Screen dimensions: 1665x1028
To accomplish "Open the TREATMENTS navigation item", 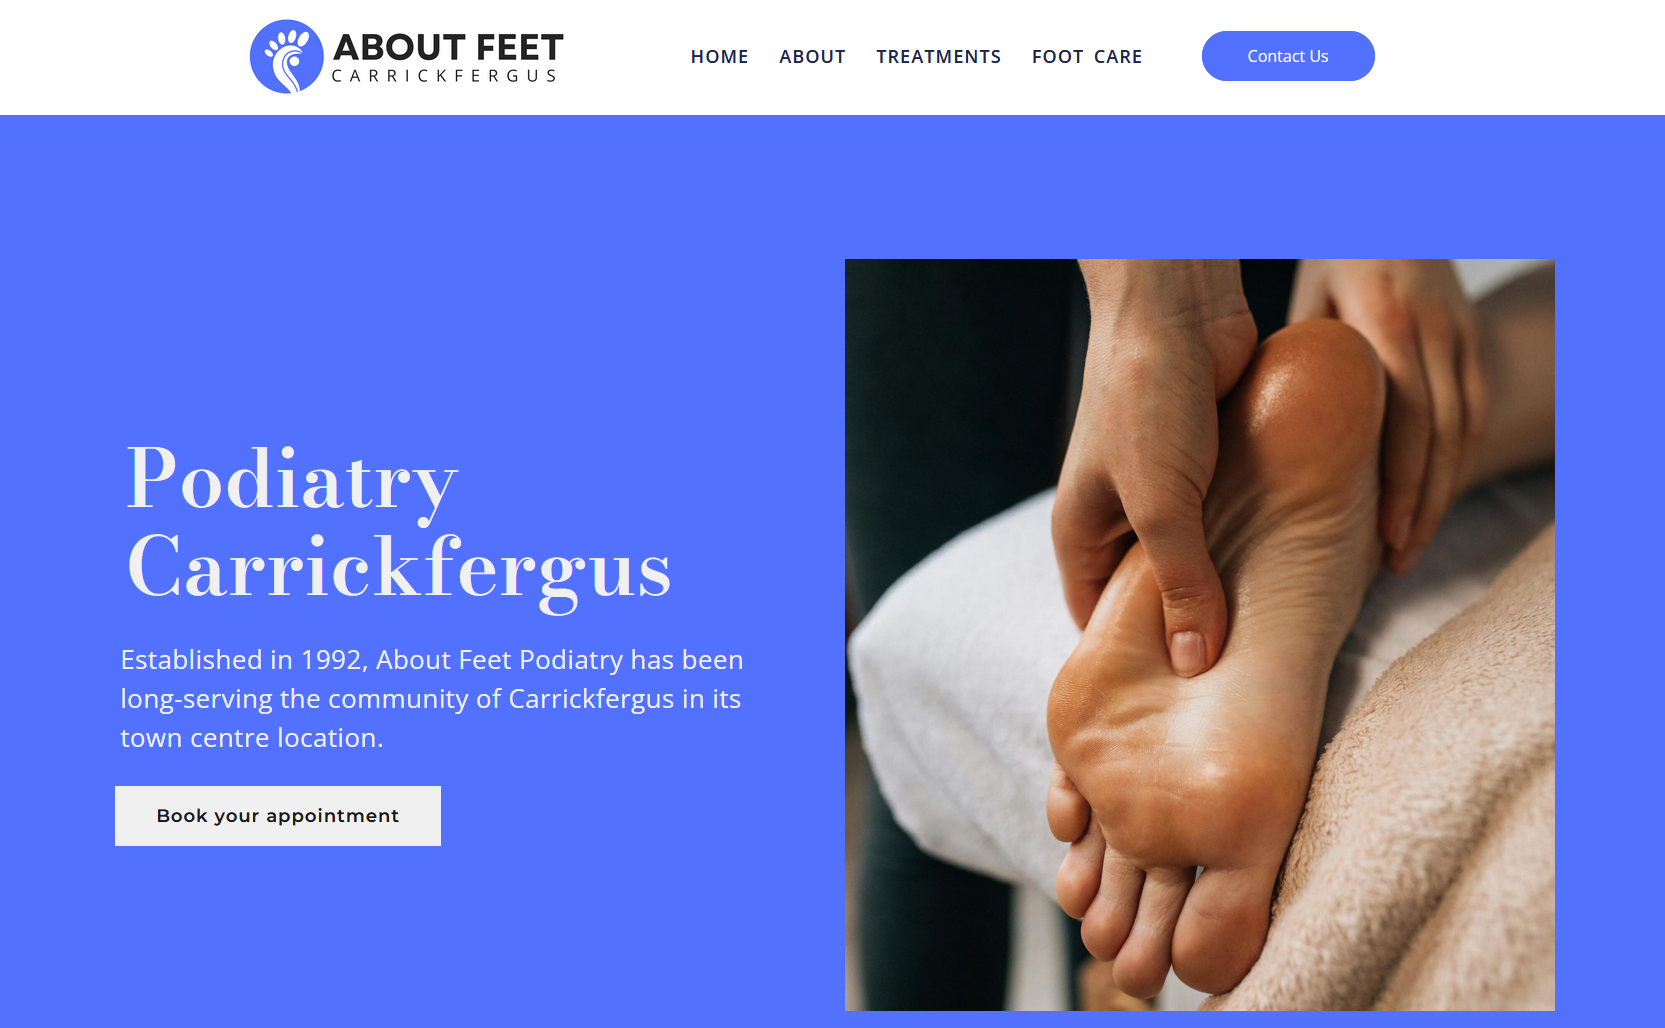I will (x=938, y=57).
